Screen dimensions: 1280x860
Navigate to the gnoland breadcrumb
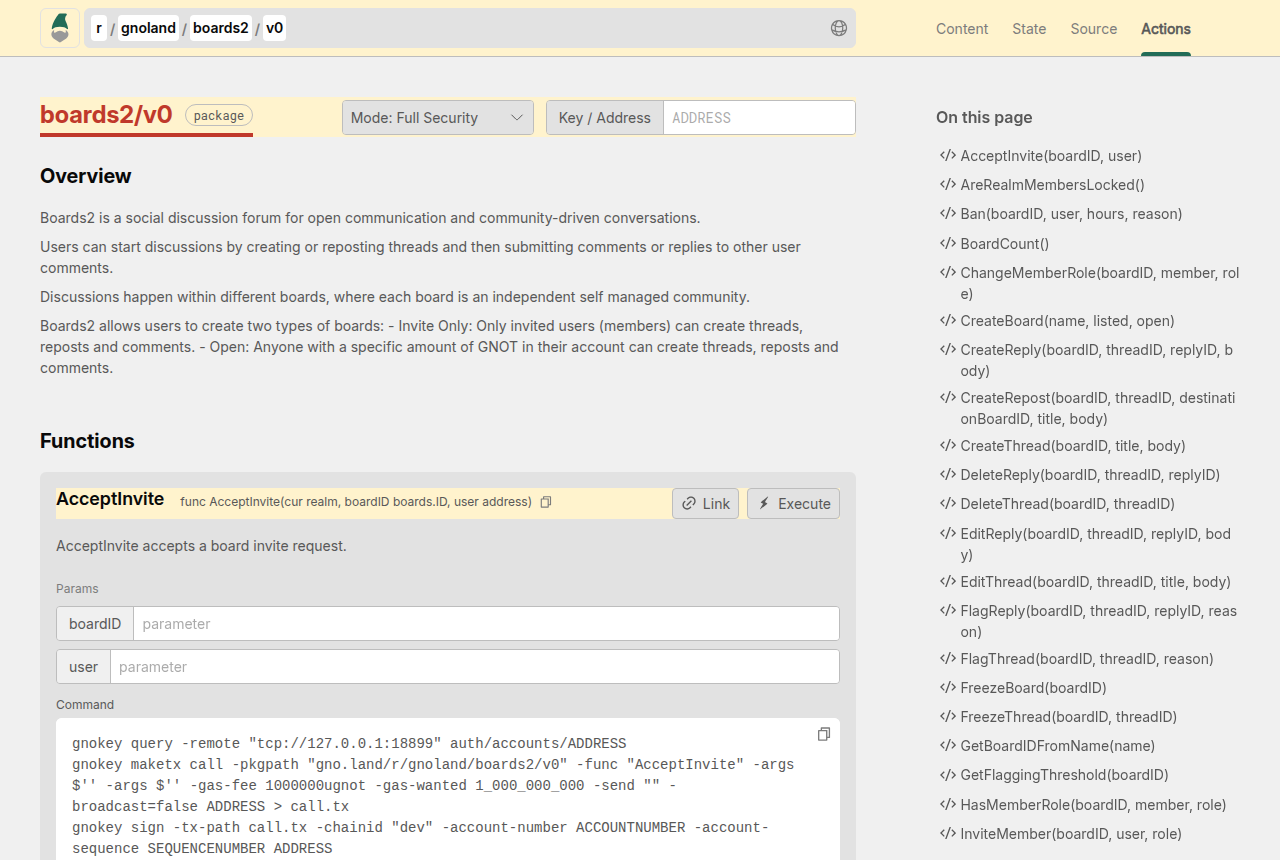pos(148,28)
